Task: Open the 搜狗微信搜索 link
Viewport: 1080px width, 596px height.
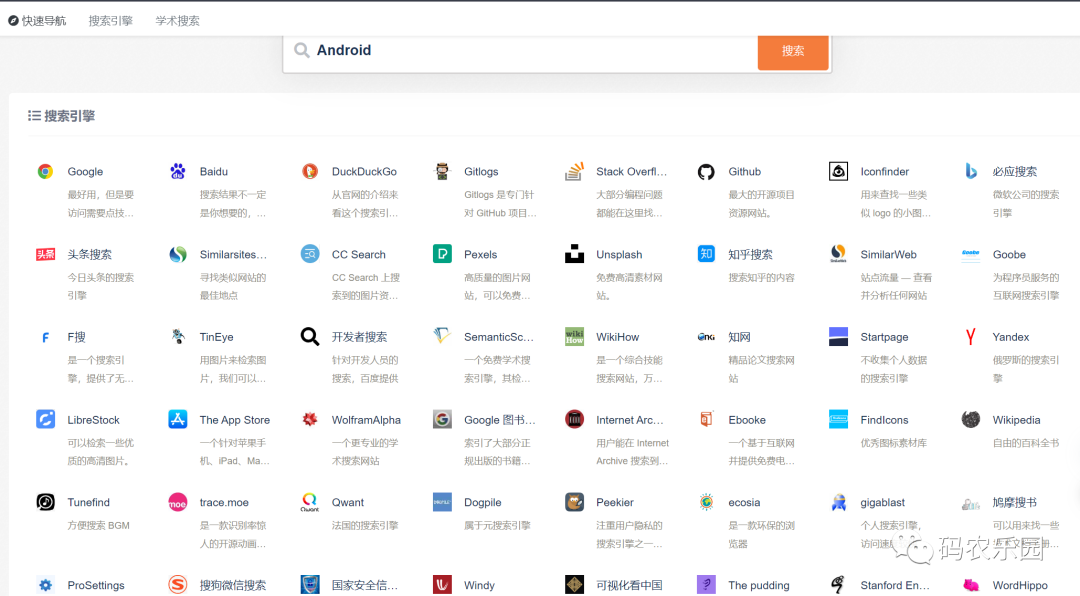Action: tap(232, 585)
